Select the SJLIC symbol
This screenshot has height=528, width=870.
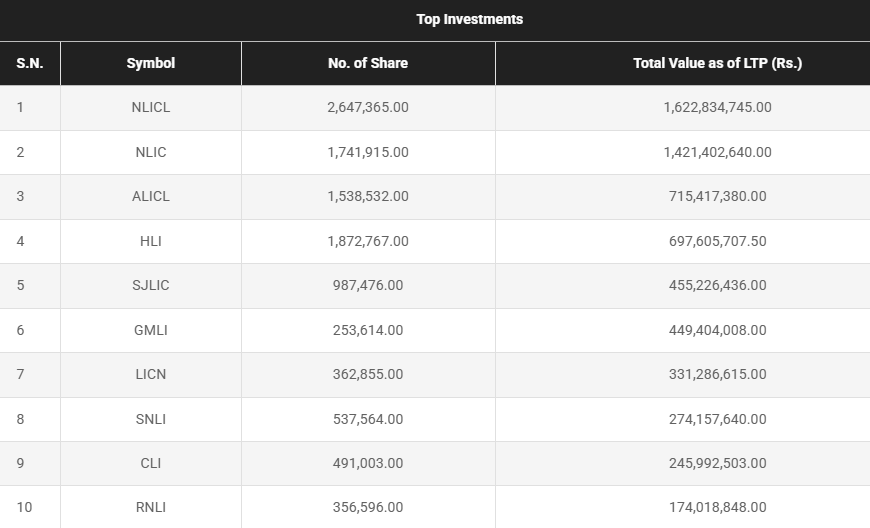[x=150, y=286]
